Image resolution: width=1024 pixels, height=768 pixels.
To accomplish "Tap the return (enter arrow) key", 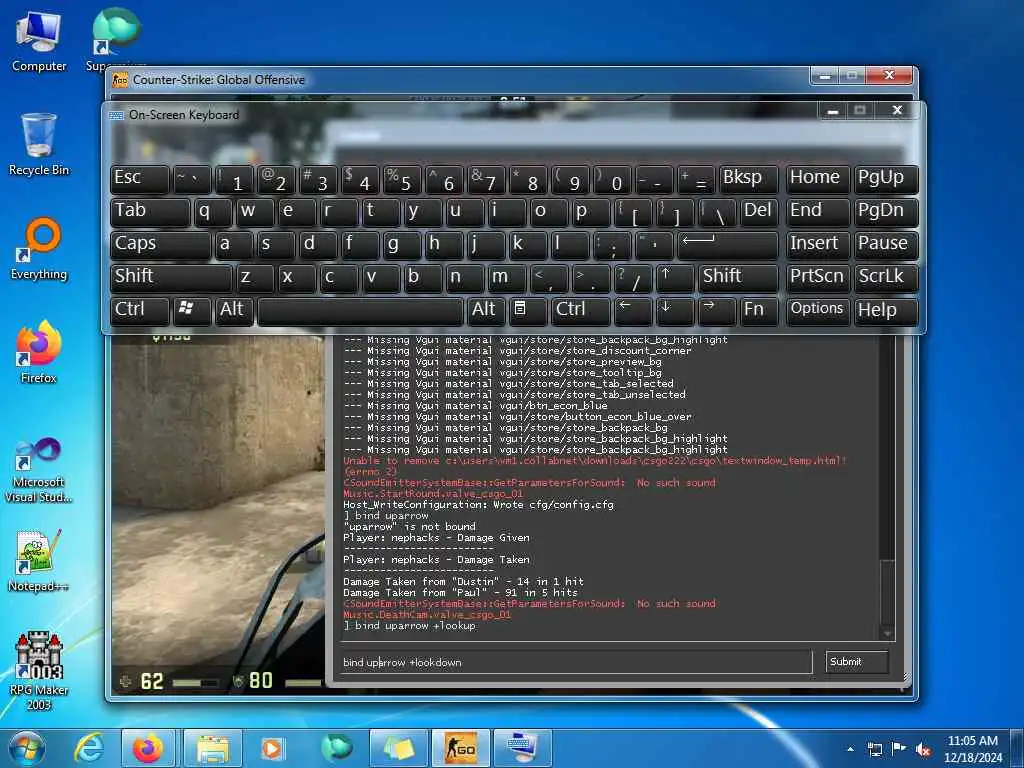I will click(x=727, y=244).
